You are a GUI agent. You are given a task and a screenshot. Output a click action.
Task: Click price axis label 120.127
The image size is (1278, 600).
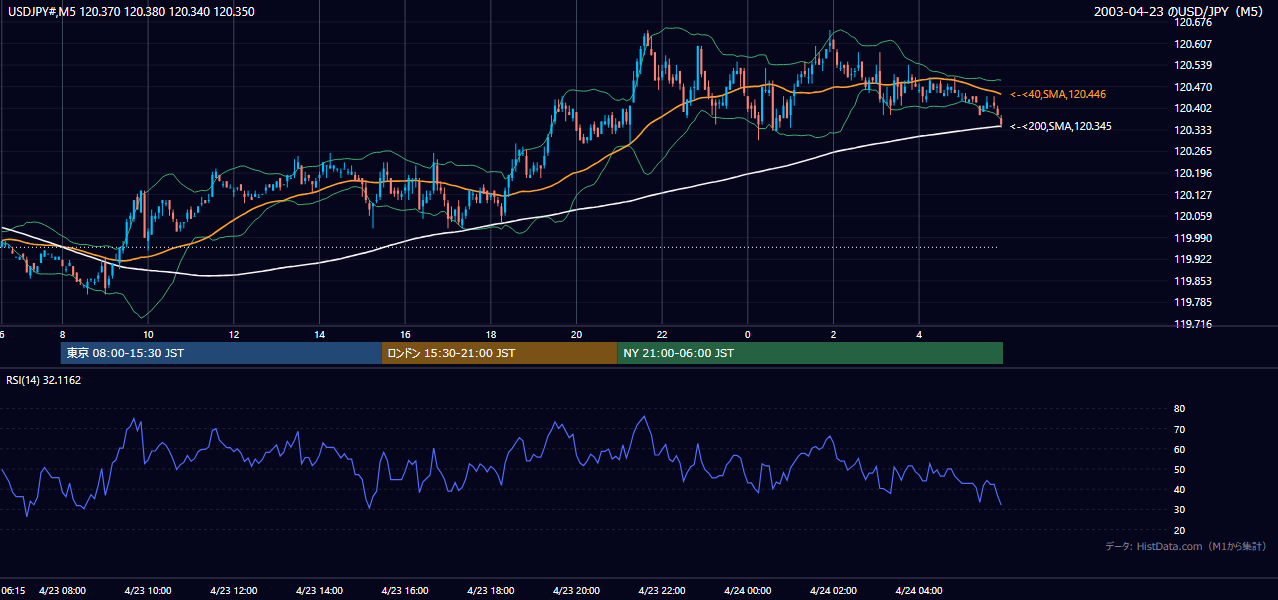pyautogui.click(x=1194, y=195)
